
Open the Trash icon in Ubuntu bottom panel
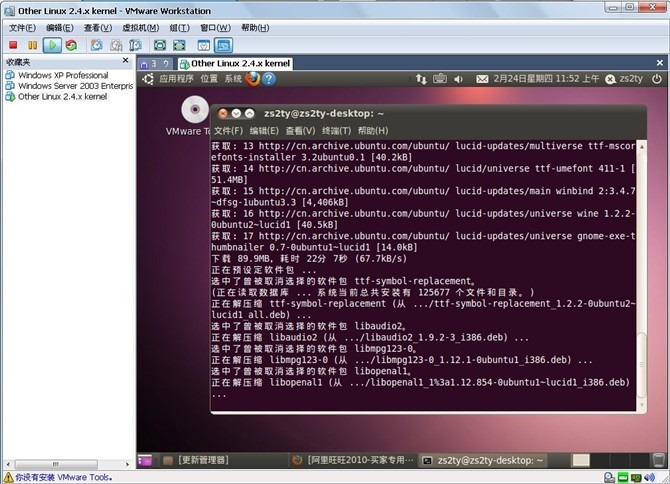[660, 460]
